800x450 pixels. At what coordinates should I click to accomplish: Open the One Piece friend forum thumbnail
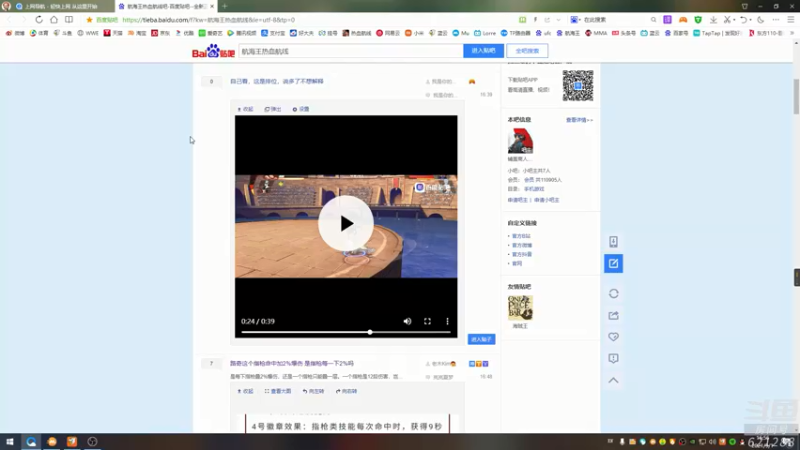[x=520, y=308]
